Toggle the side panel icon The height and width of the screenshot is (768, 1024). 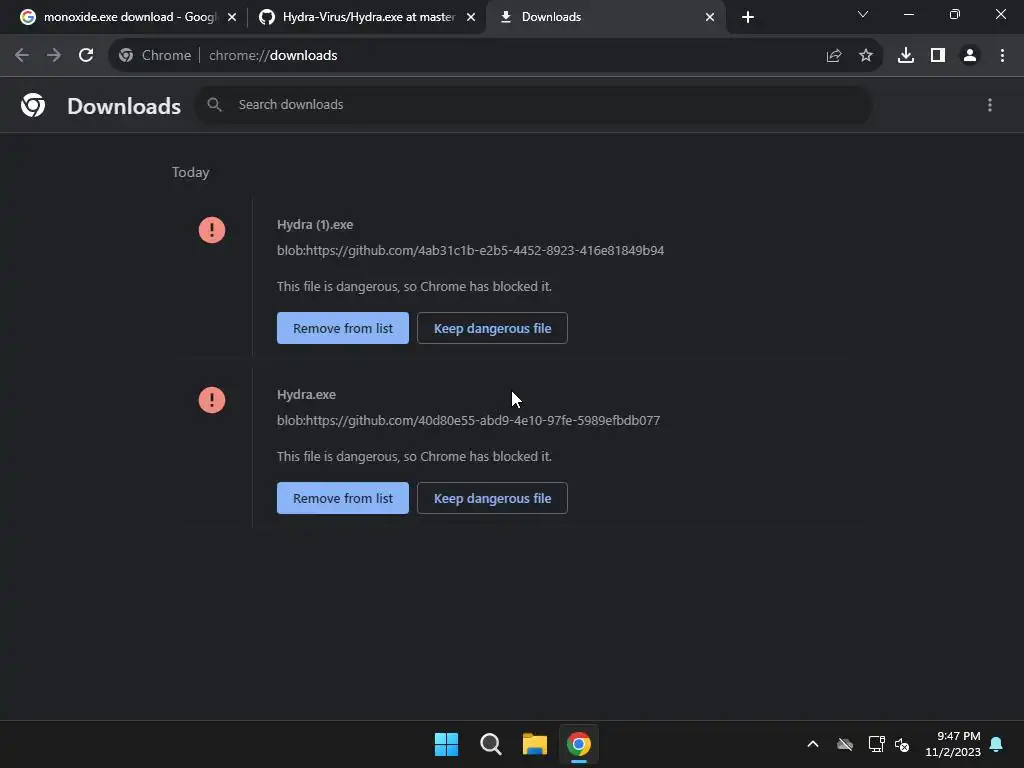click(x=937, y=56)
